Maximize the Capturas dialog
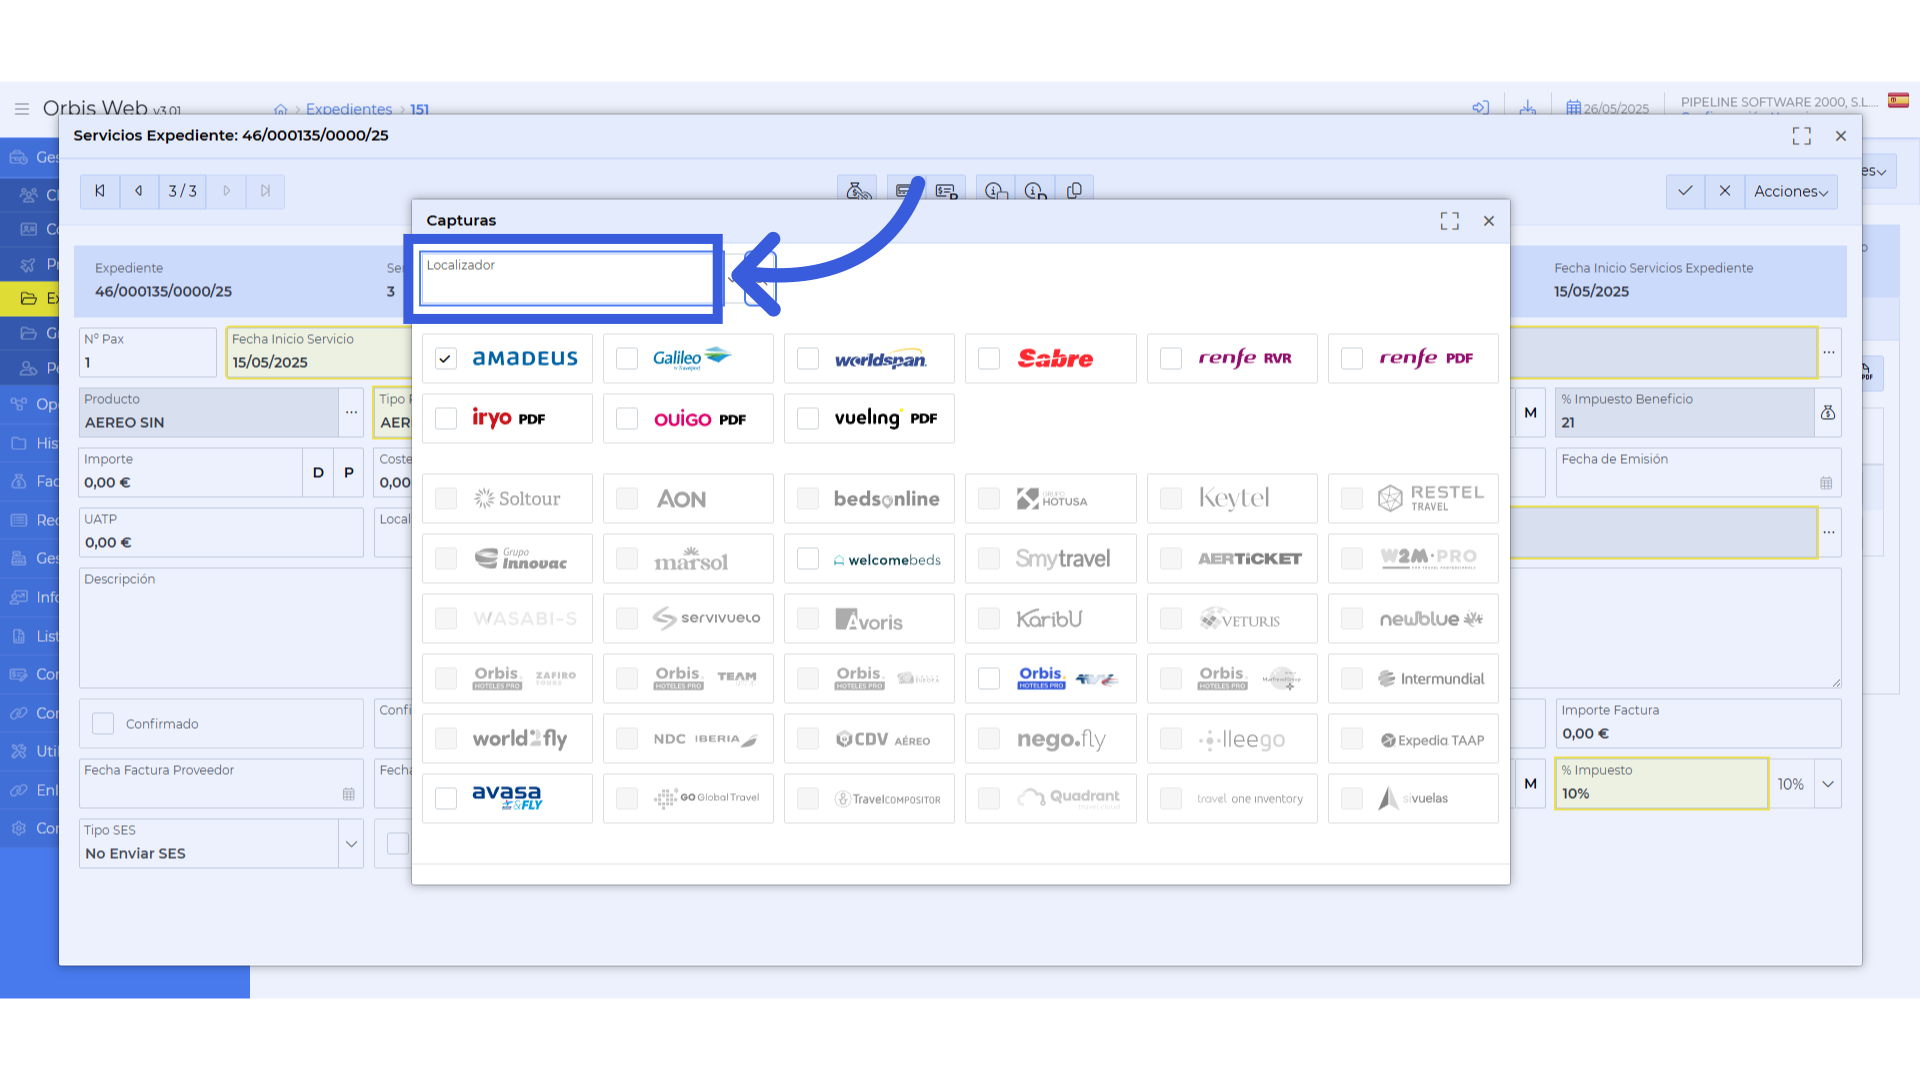 [1450, 221]
